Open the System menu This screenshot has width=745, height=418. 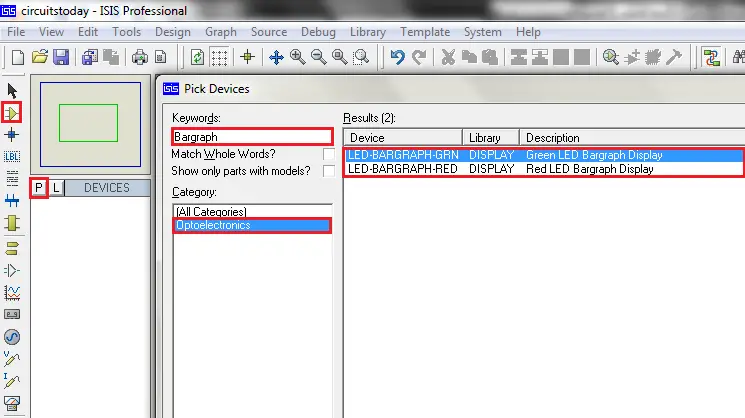pyautogui.click(x=483, y=32)
